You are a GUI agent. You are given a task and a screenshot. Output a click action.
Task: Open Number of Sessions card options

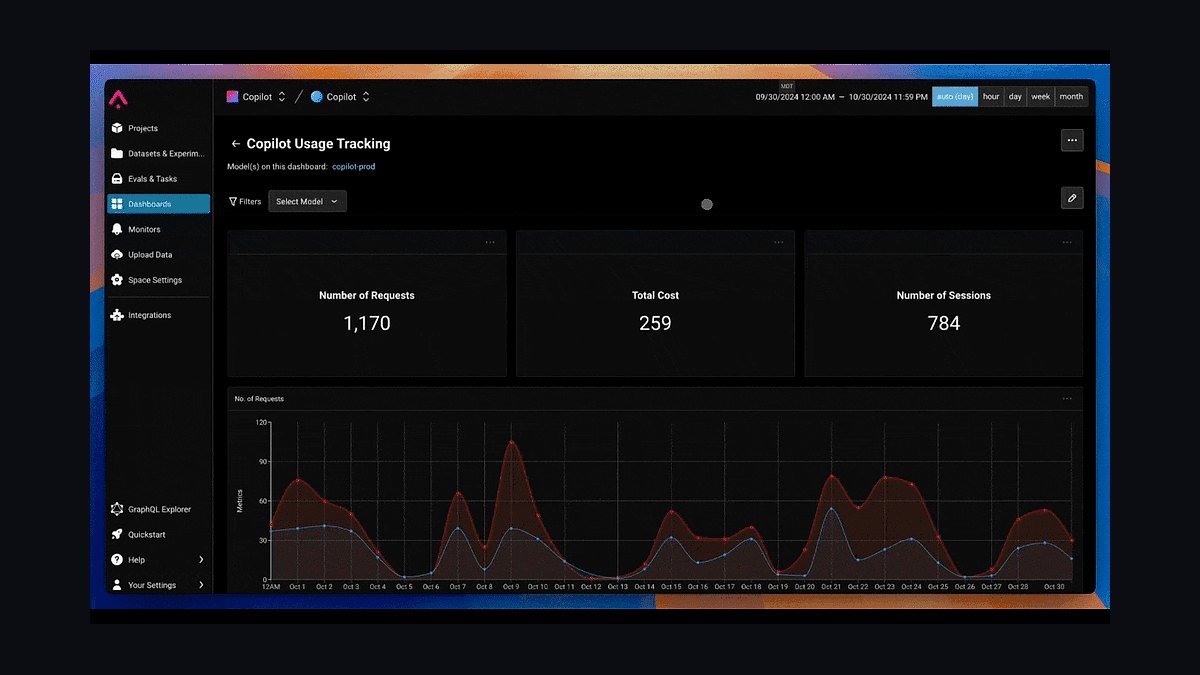1067,242
